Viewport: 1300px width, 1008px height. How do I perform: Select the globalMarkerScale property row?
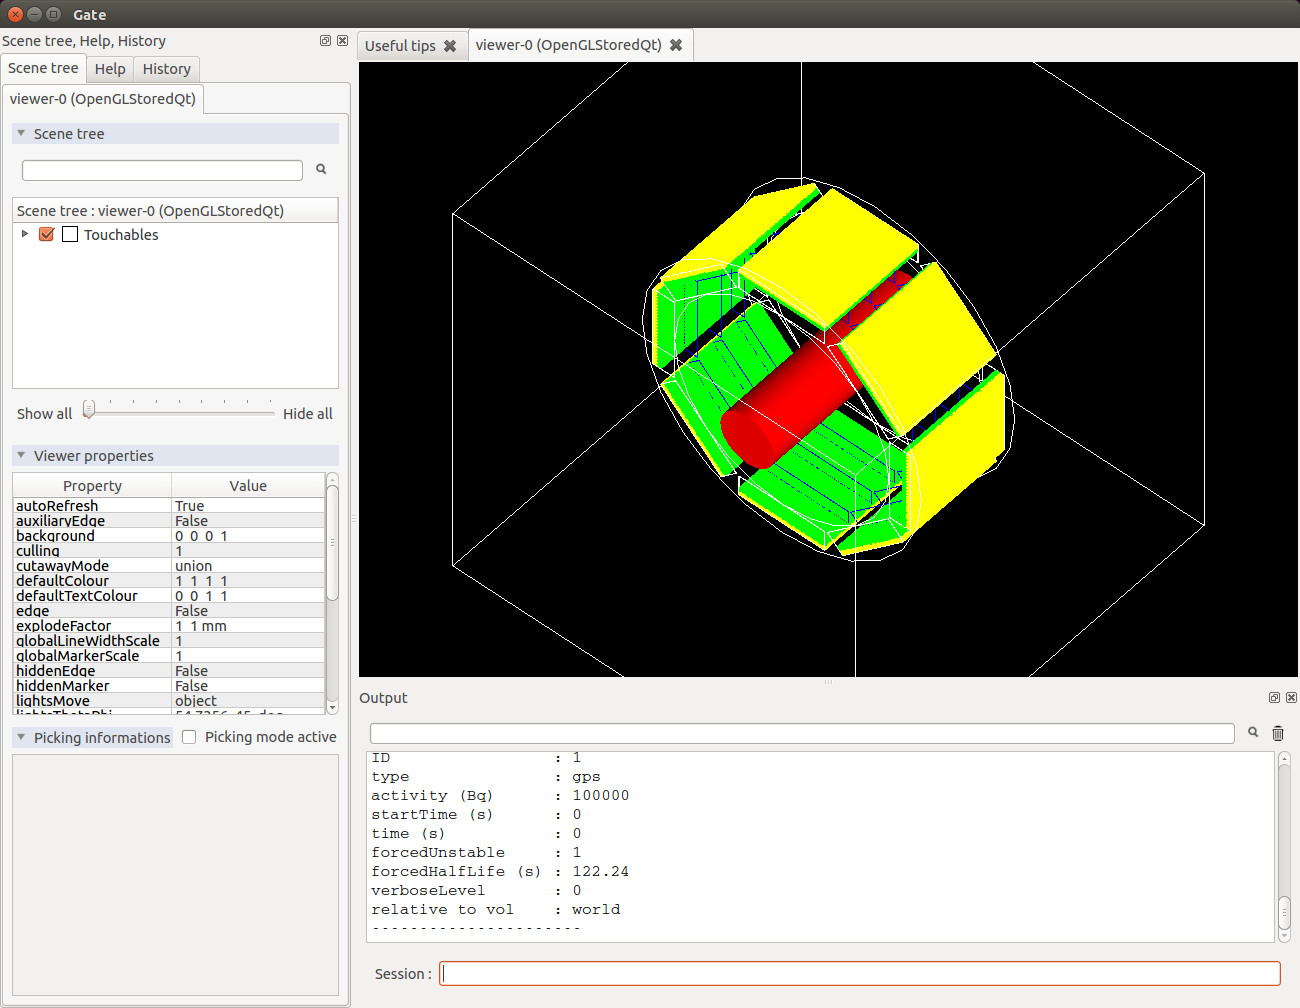pos(168,656)
